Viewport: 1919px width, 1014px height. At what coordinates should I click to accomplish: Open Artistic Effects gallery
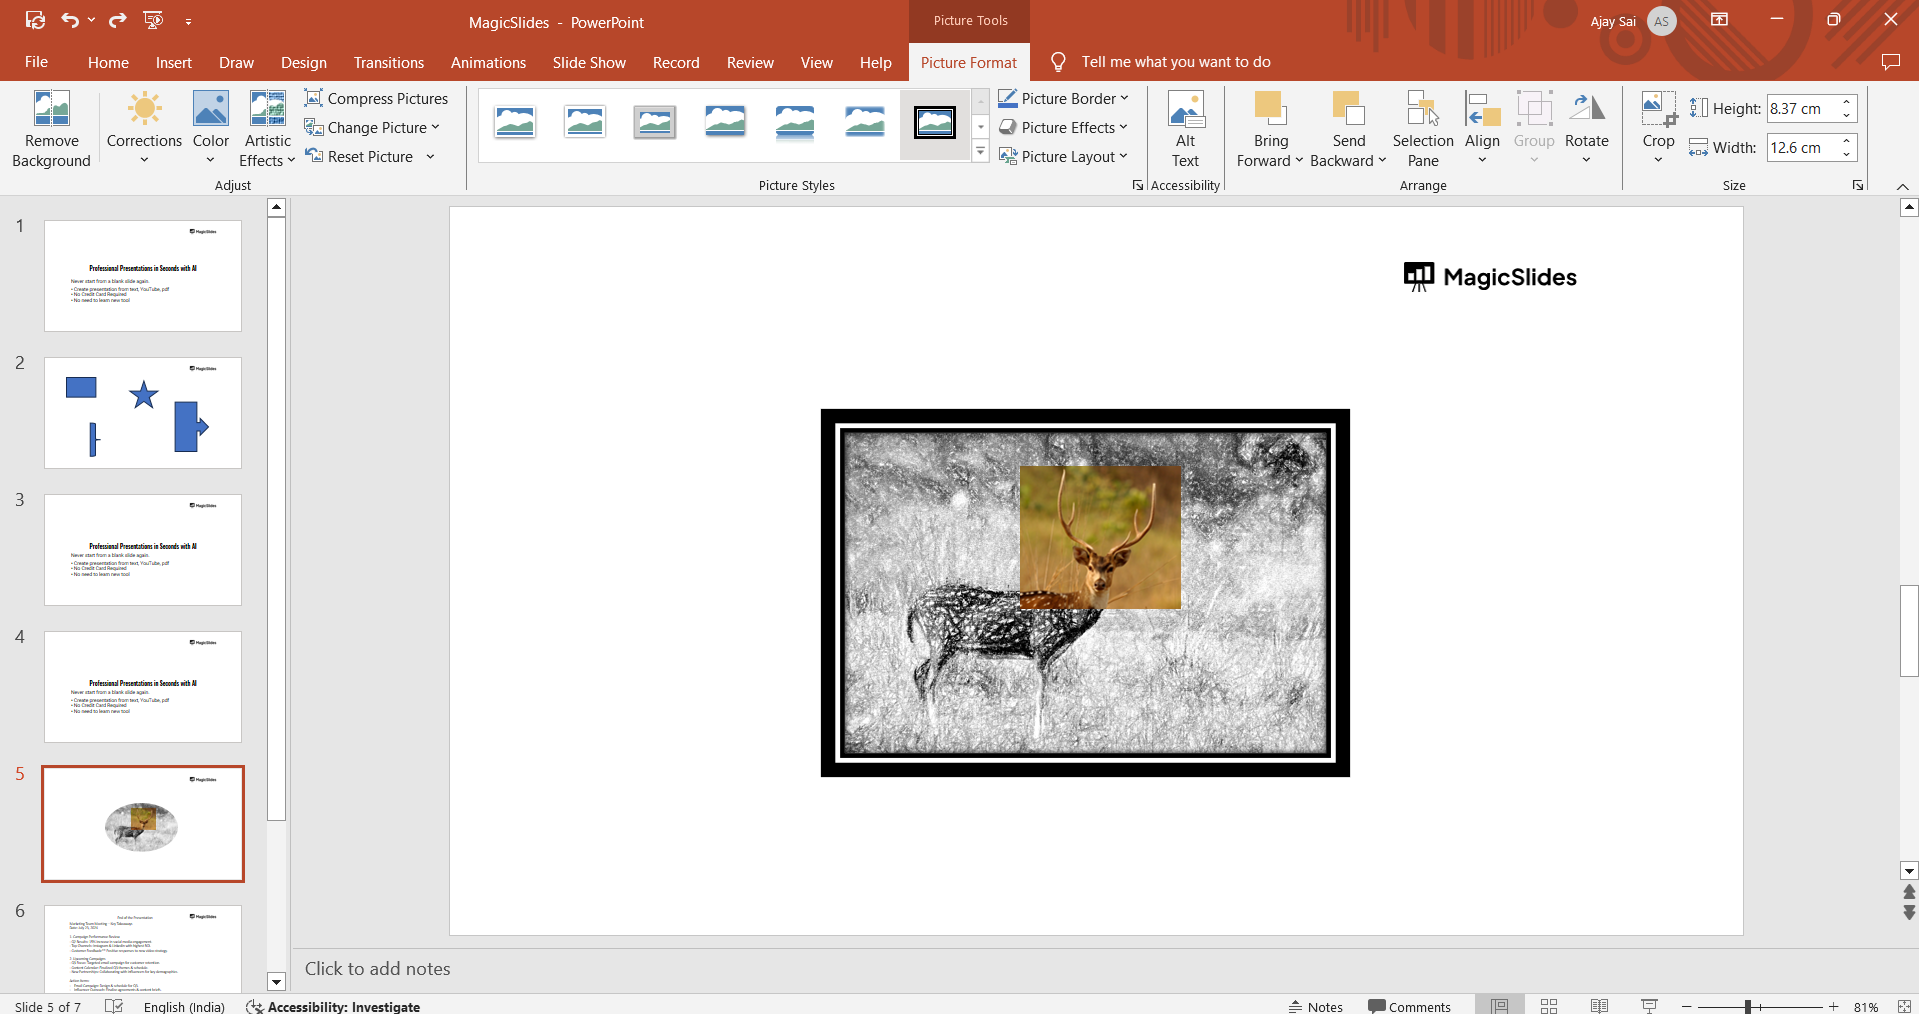(267, 129)
